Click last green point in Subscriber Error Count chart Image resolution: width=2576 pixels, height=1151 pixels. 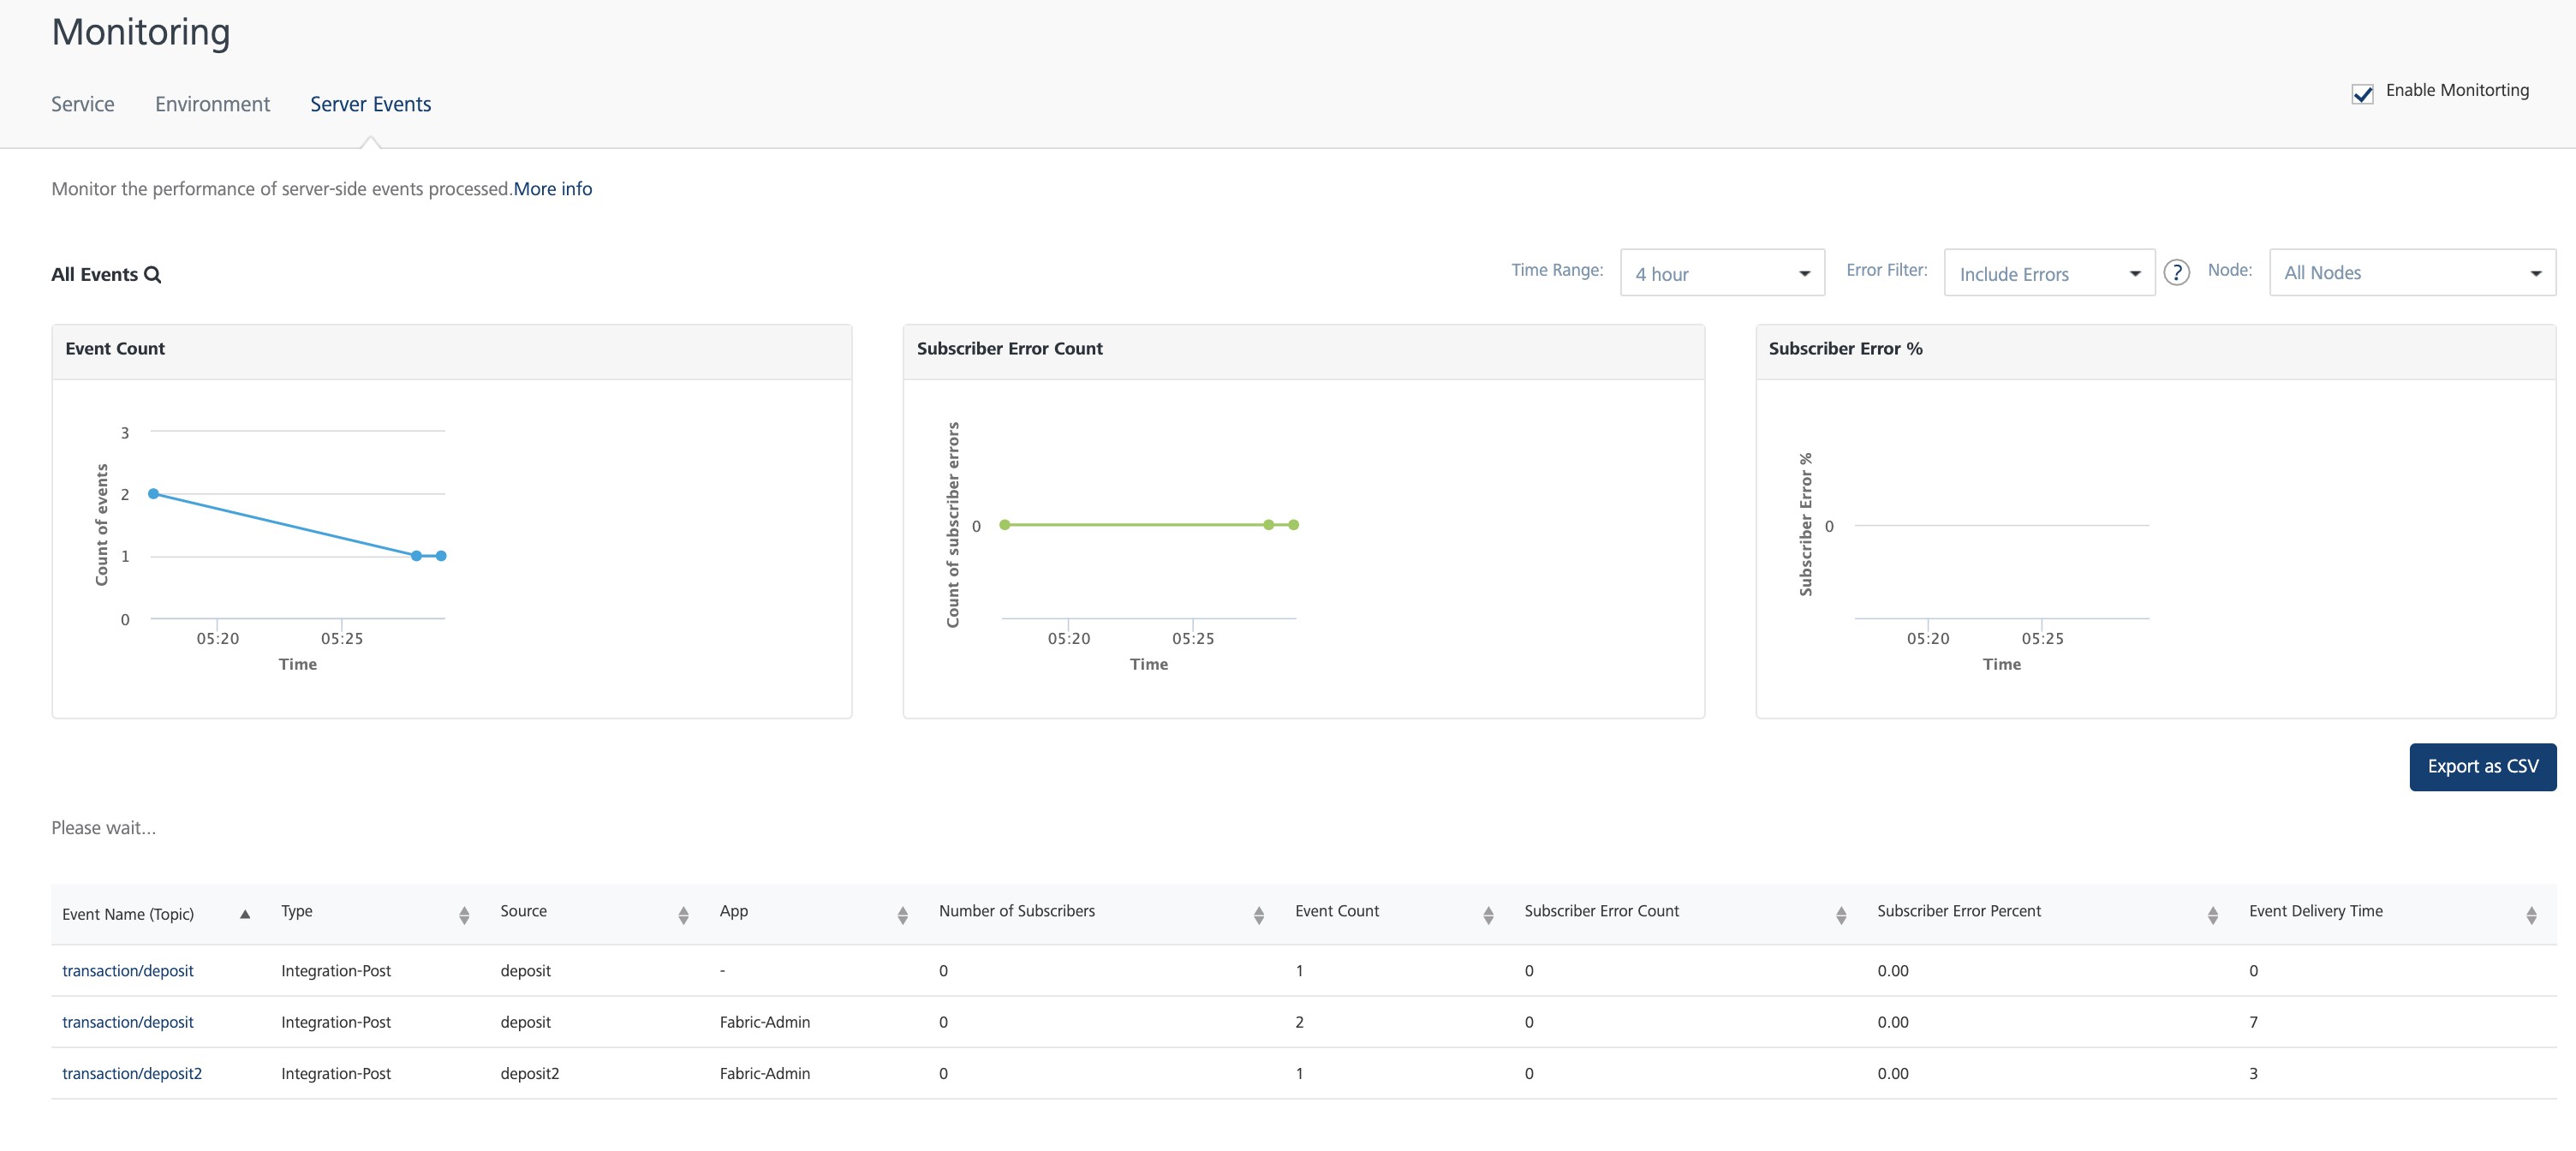click(1293, 524)
